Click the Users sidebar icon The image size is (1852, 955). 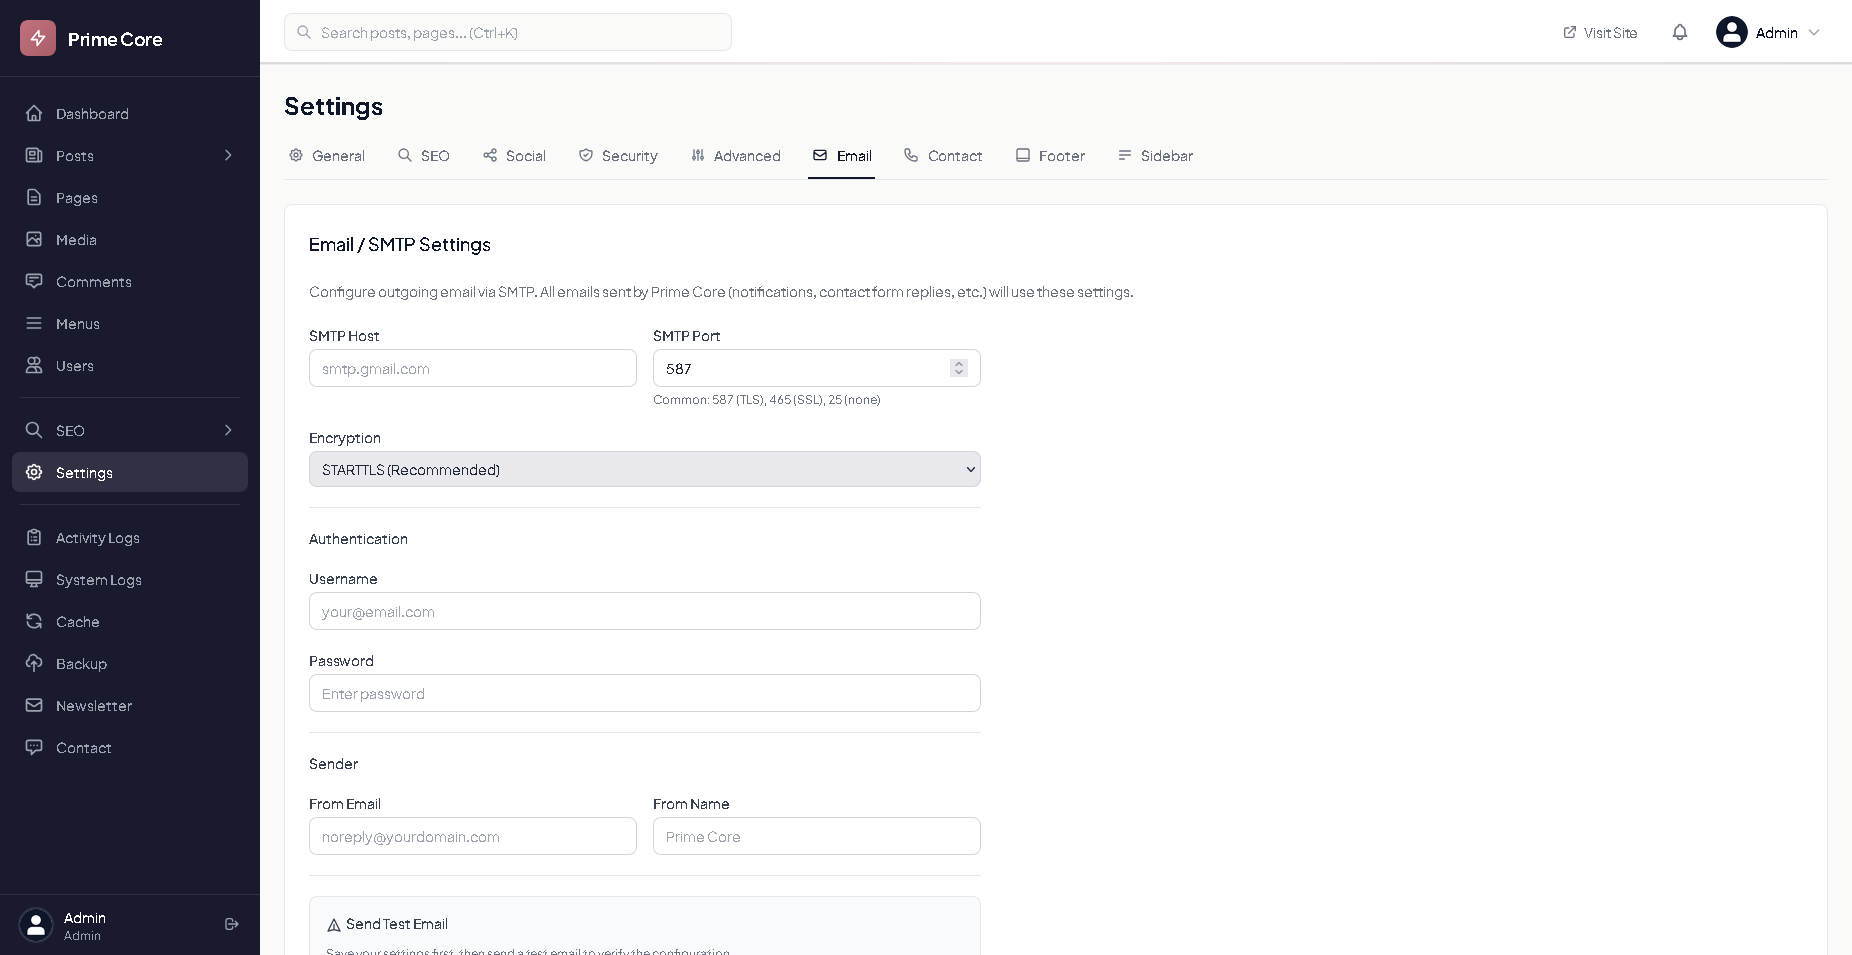34,365
